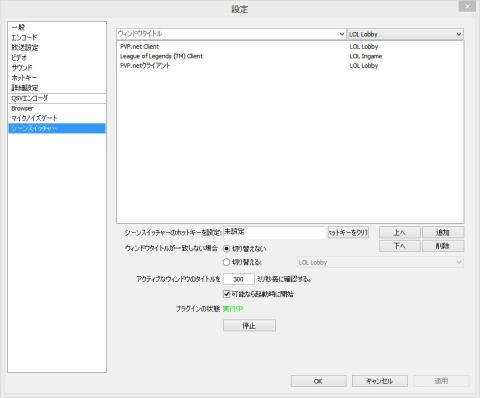This screenshot has width=480, height=398.
Task: Click the 300 millisecond interval field
Action: [x=239, y=279]
